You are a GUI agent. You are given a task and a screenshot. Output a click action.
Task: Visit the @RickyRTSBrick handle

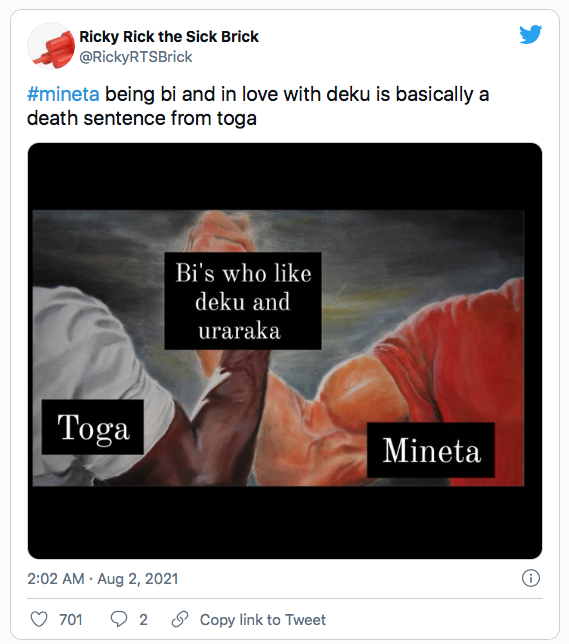click(136, 57)
